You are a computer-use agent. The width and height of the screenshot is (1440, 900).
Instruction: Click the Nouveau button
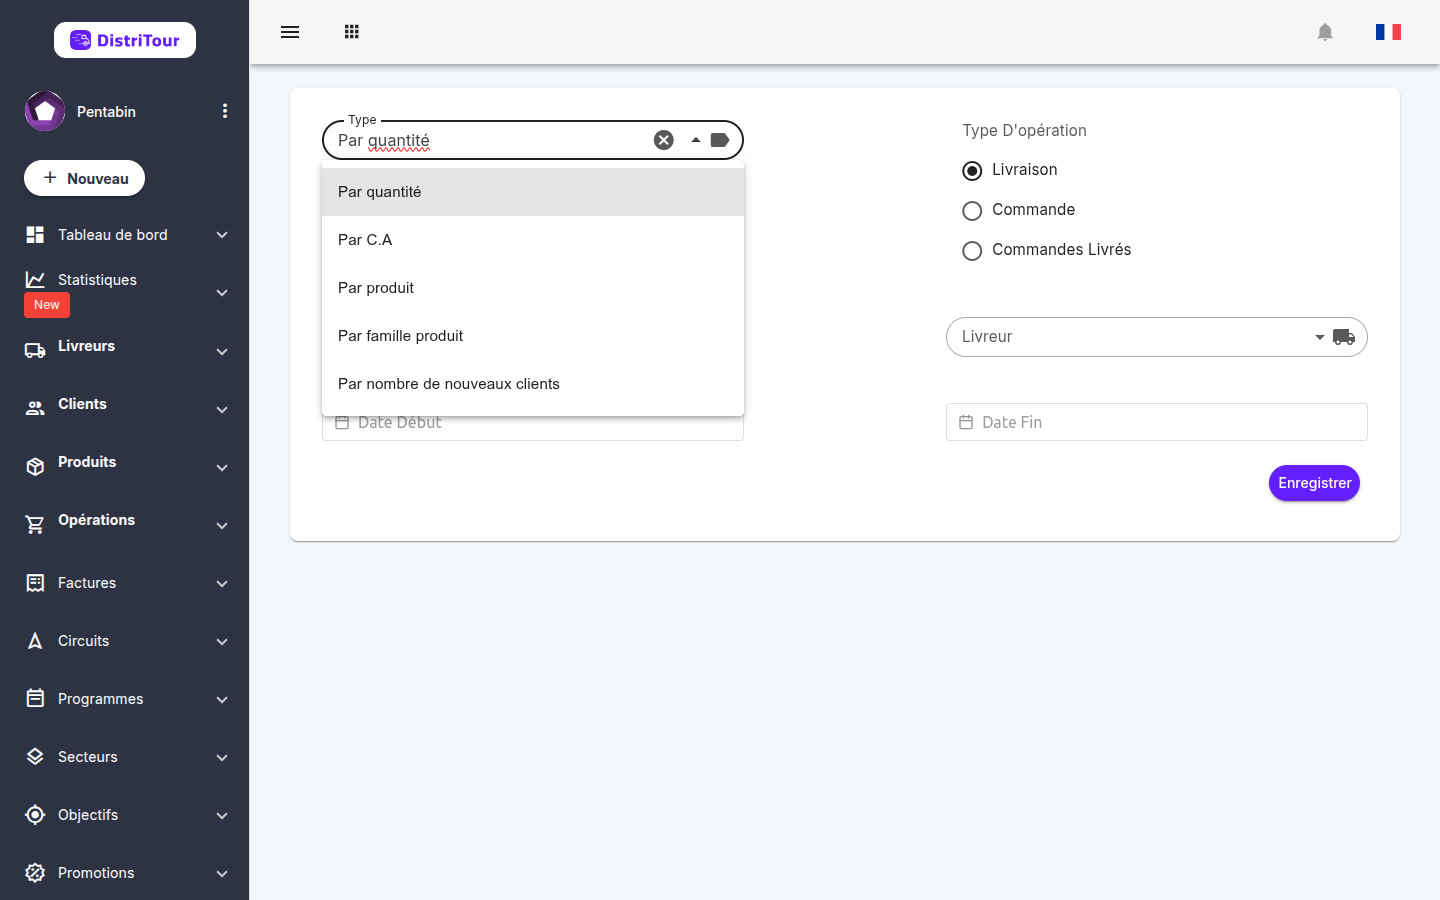[x=85, y=178]
